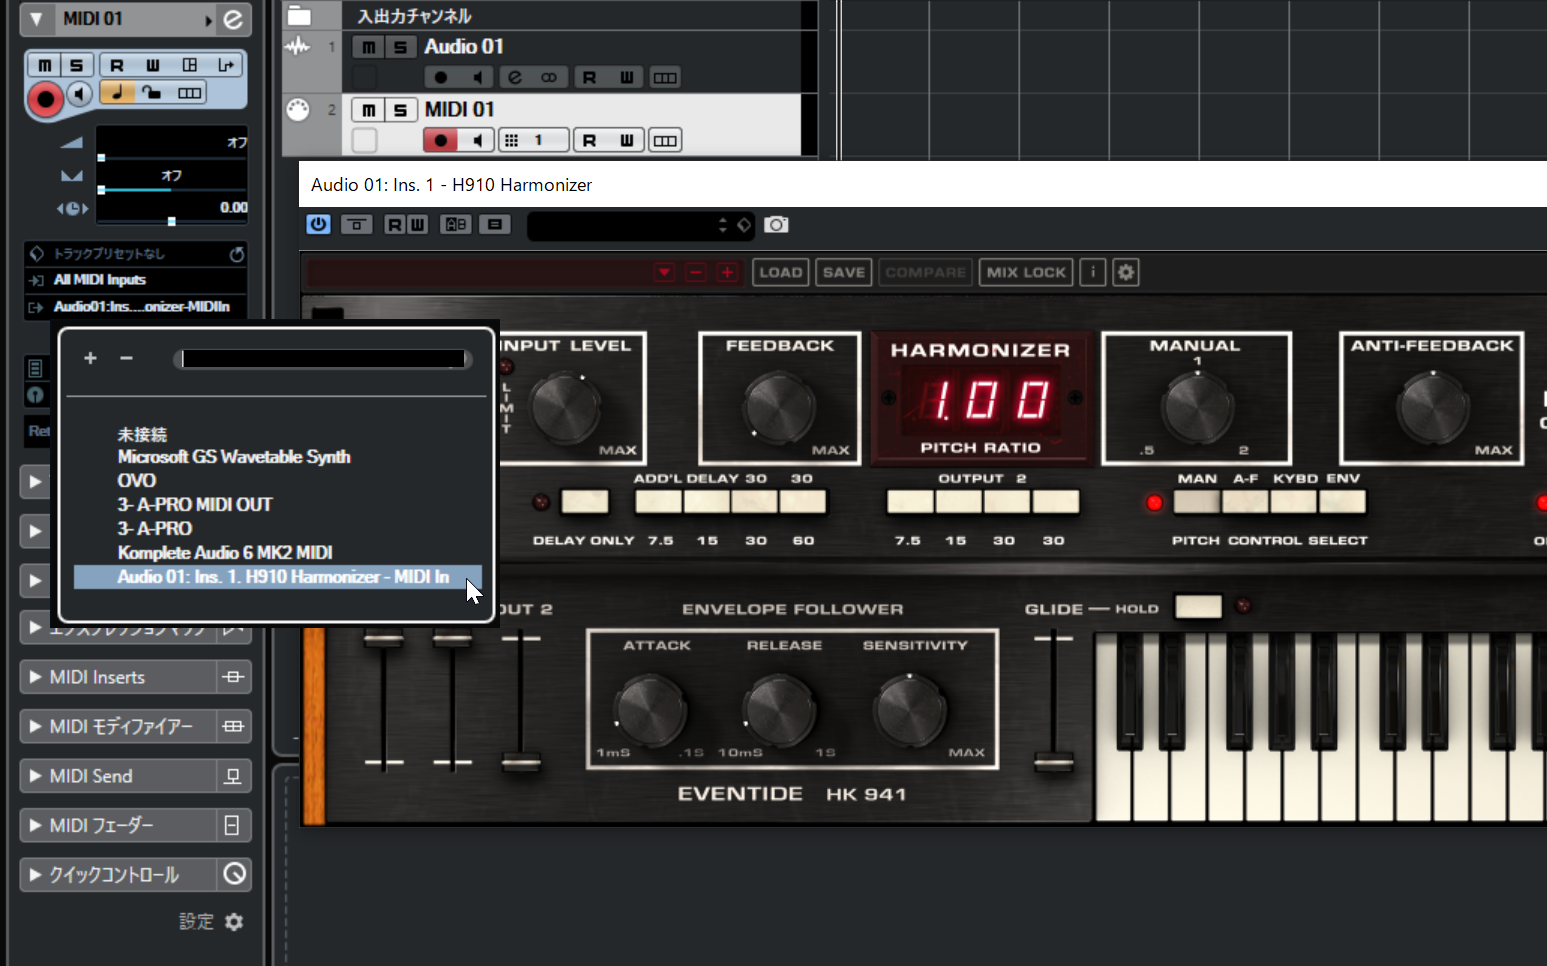Reload track preset with circular arrow icon
Screen dimensions: 1547x966
tap(237, 254)
